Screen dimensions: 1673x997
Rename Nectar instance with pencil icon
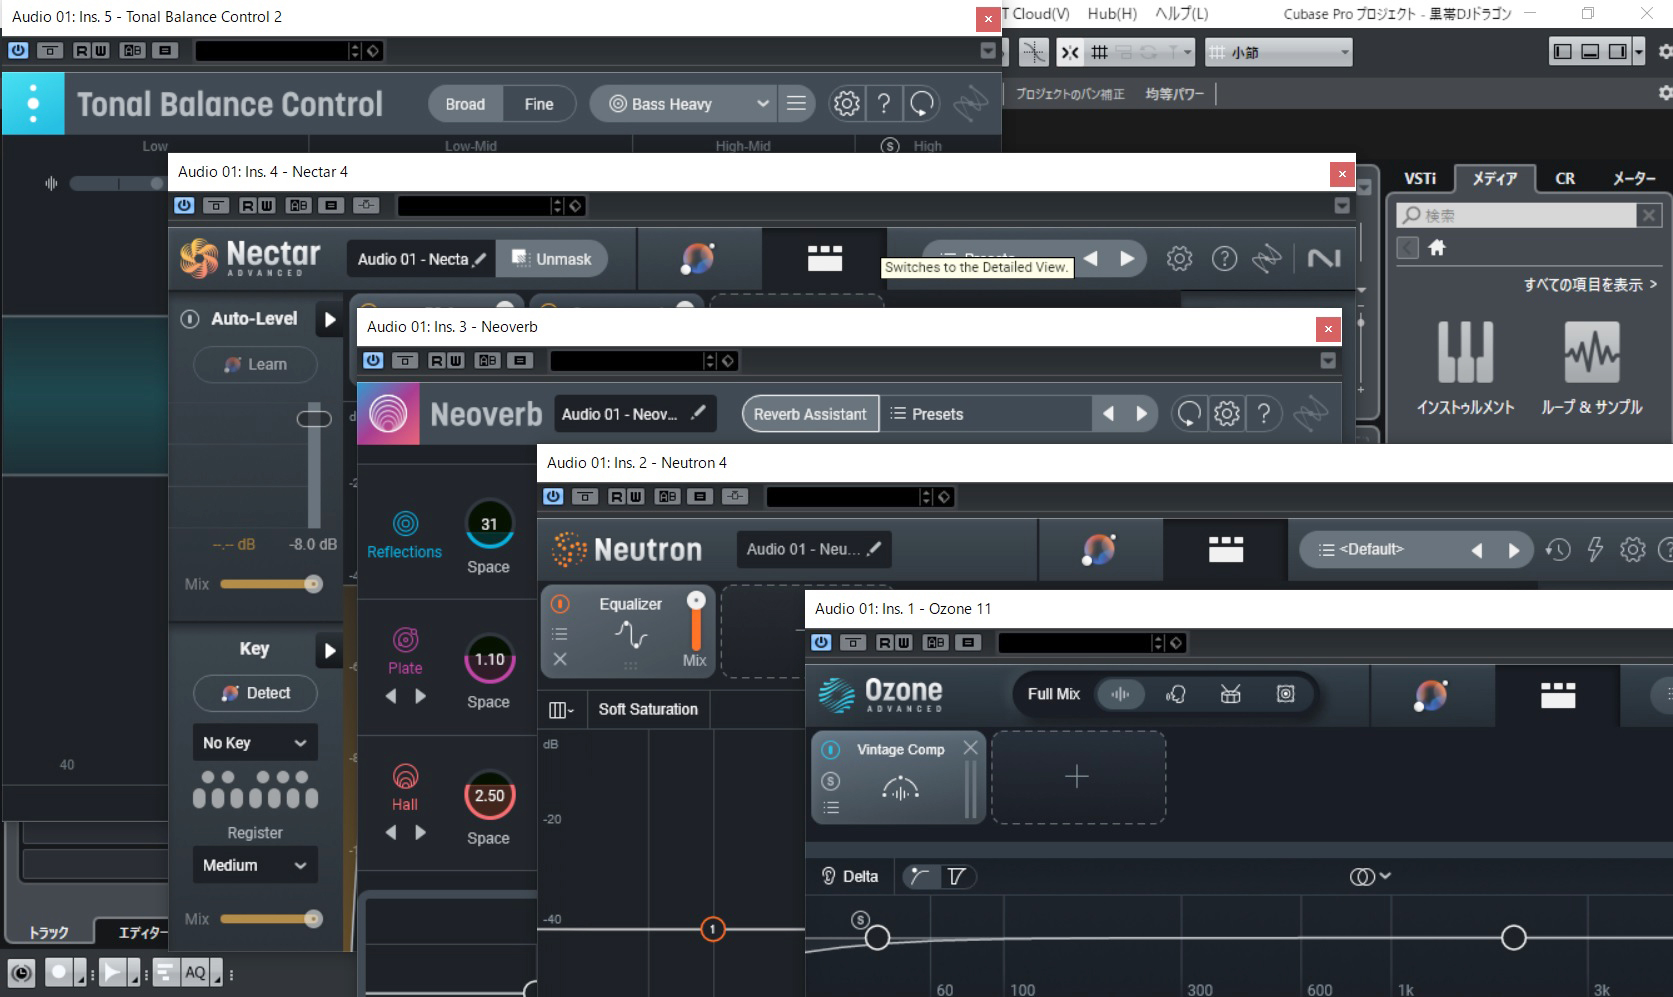coord(480,259)
